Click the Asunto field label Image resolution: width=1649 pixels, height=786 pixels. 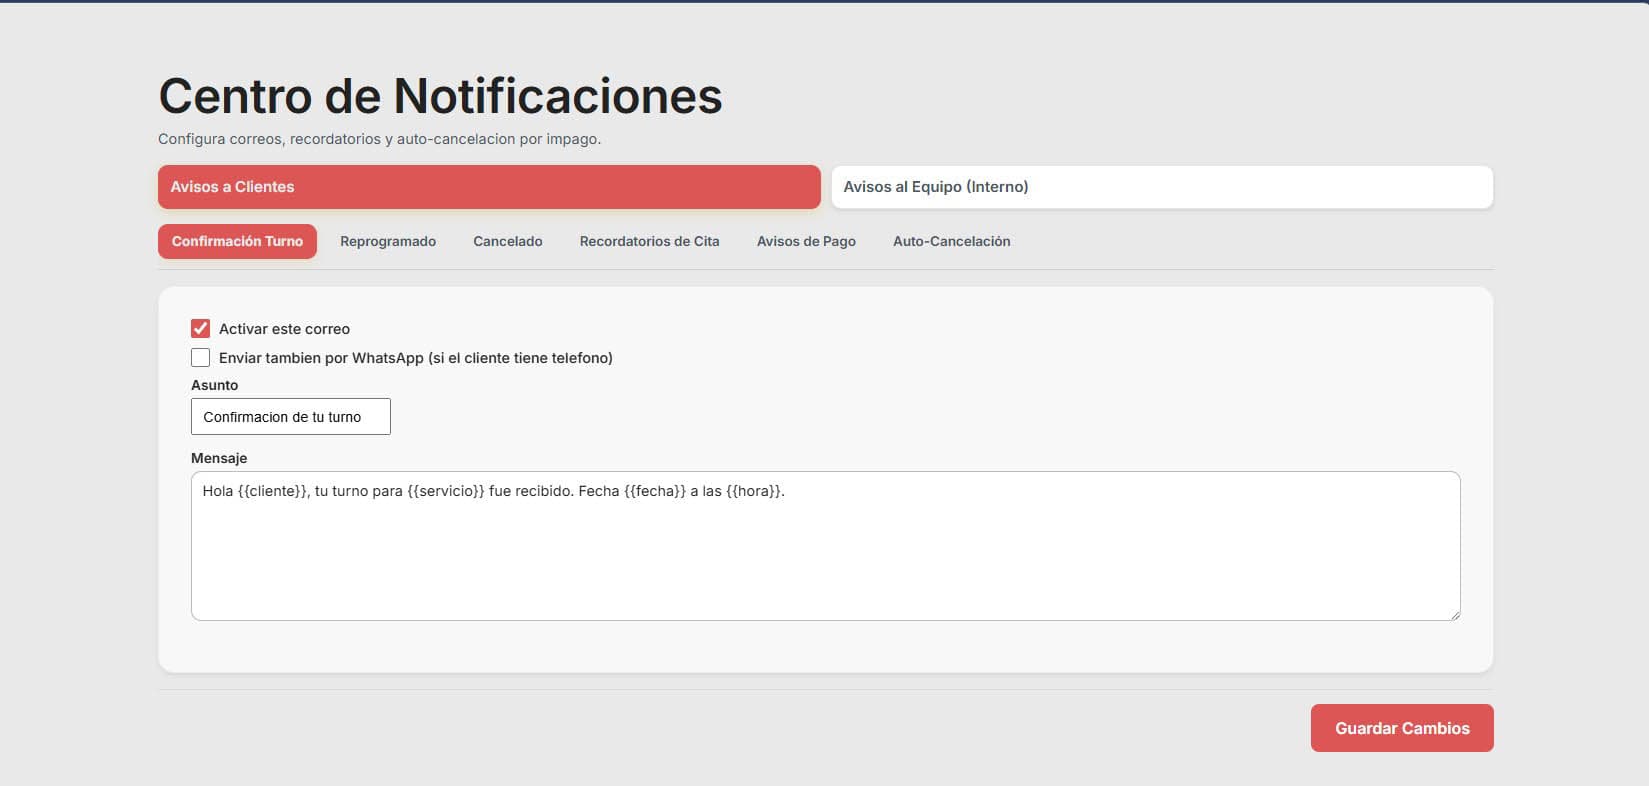click(x=215, y=385)
